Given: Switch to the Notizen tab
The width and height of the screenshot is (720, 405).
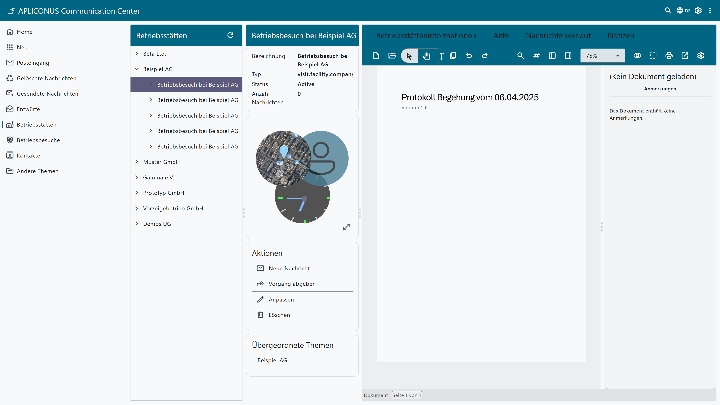Looking at the screenshot, I should coord(621,35).
